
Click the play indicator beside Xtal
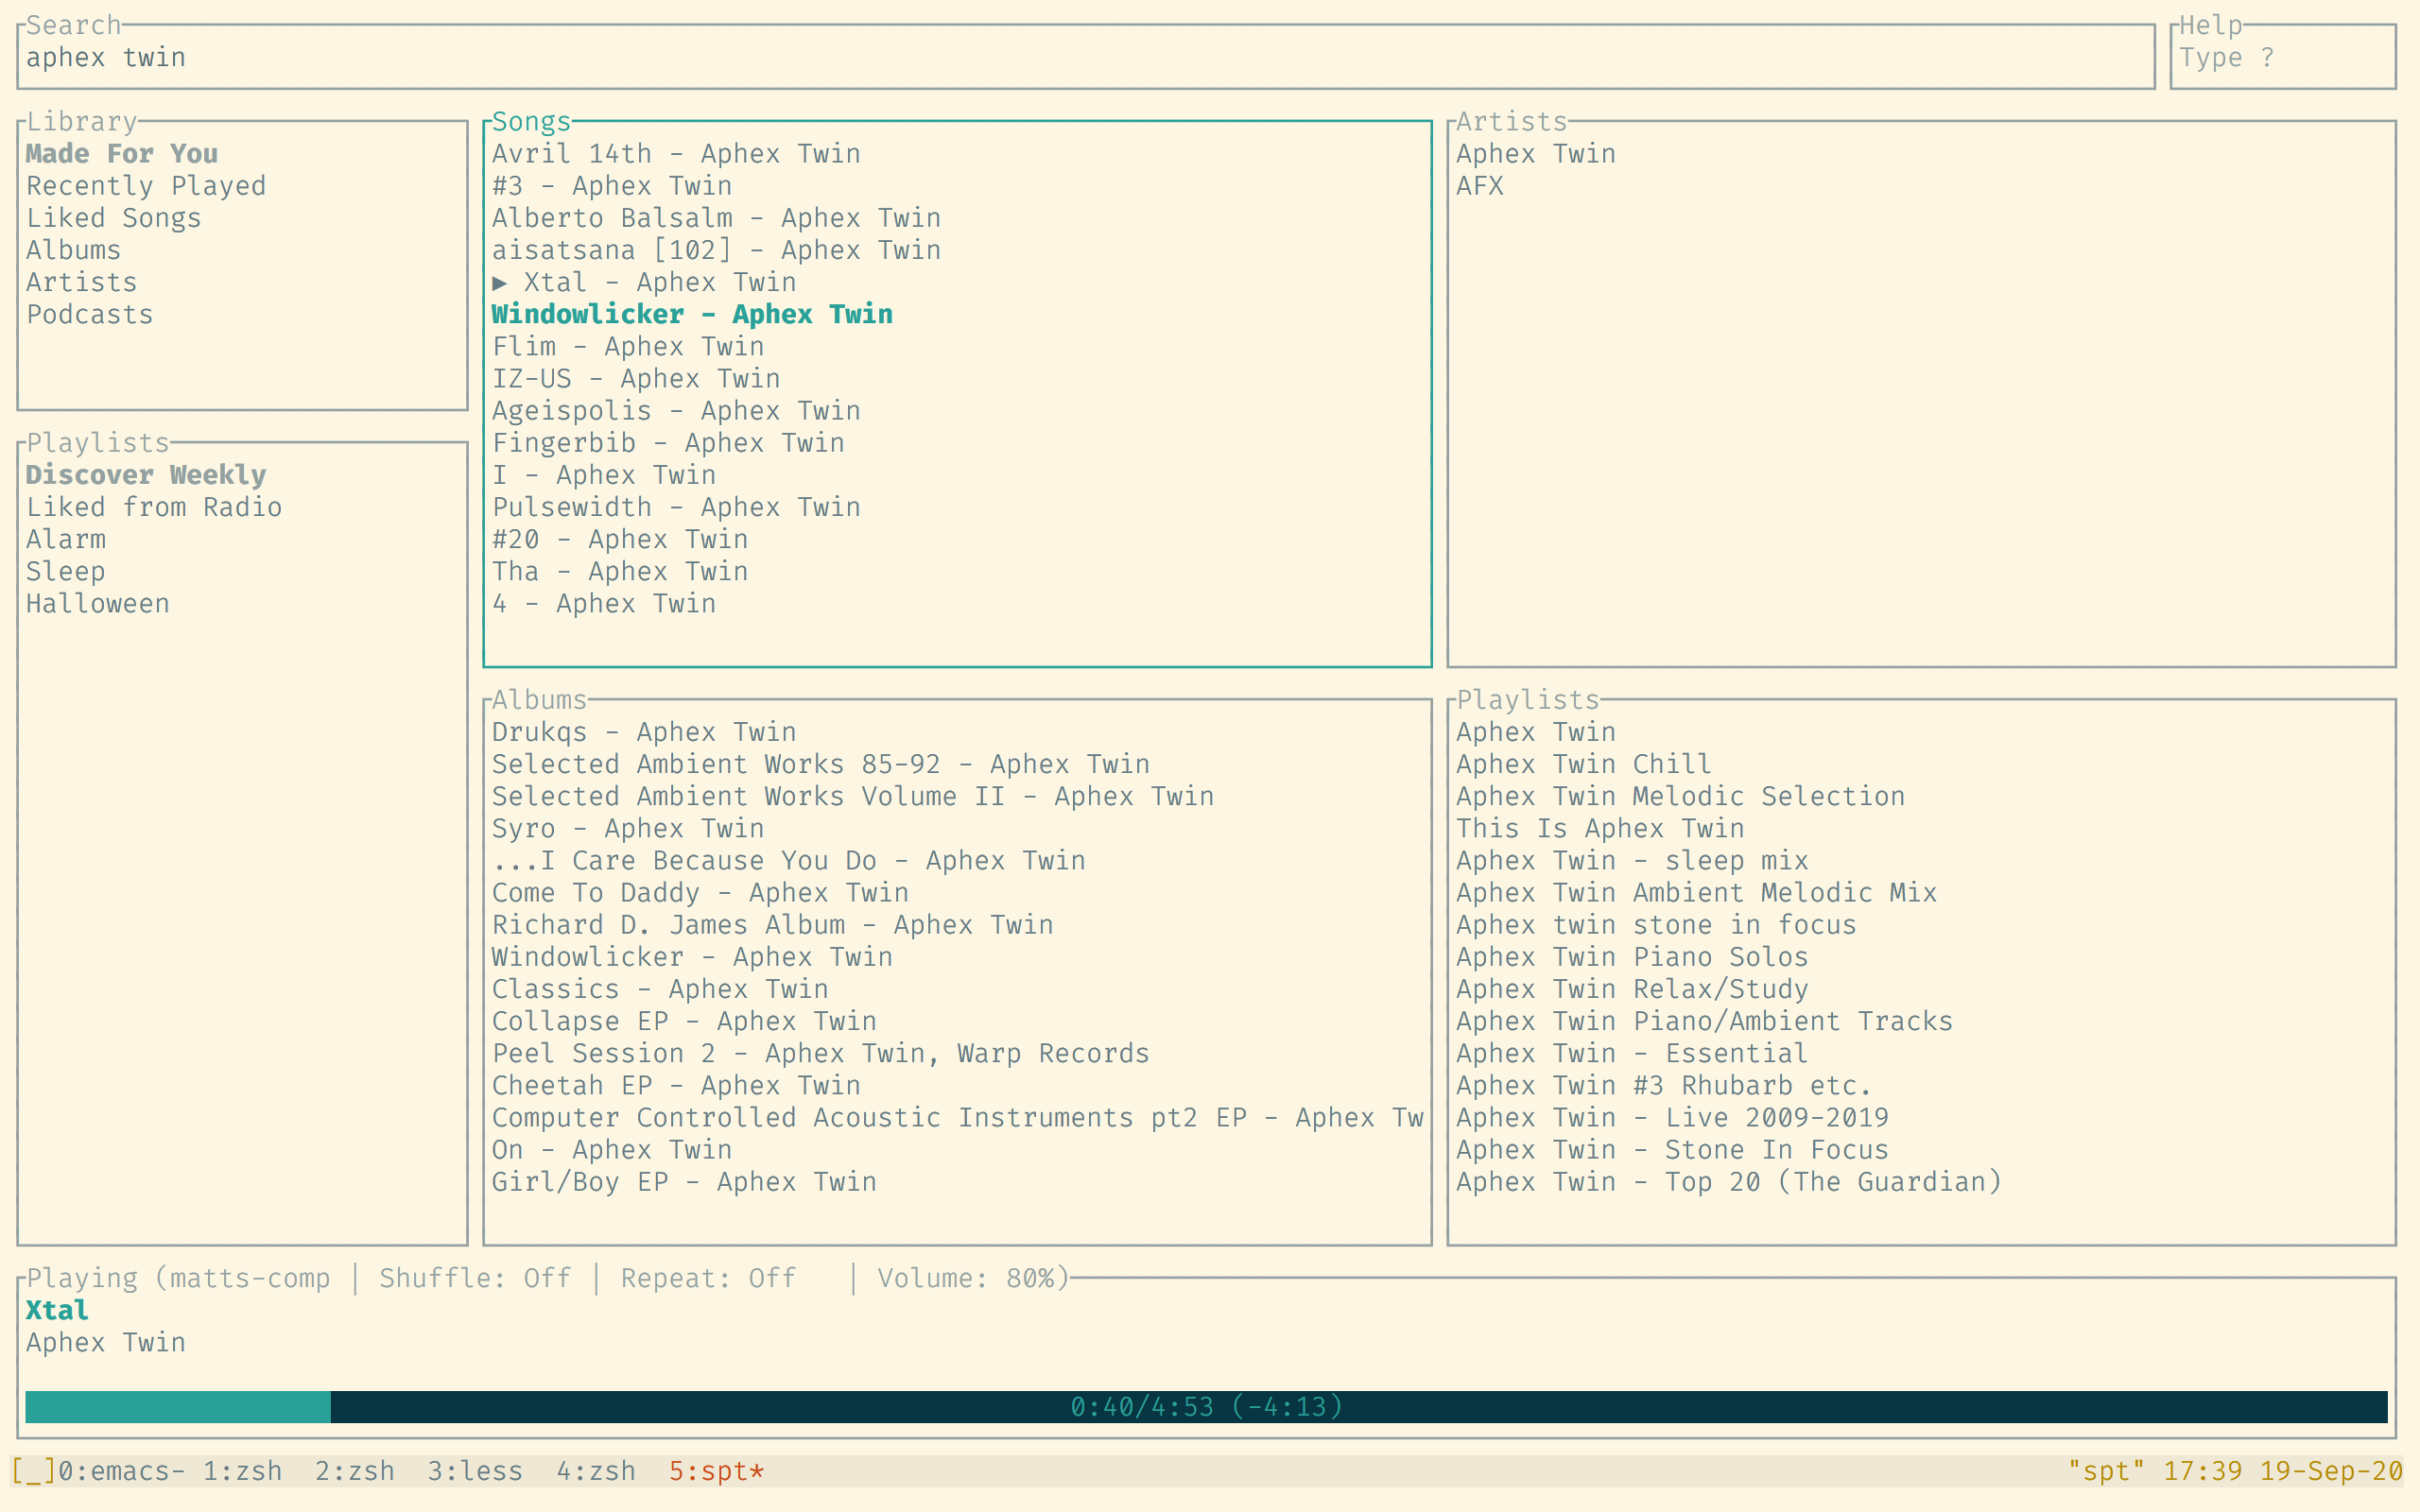[500, 283]
